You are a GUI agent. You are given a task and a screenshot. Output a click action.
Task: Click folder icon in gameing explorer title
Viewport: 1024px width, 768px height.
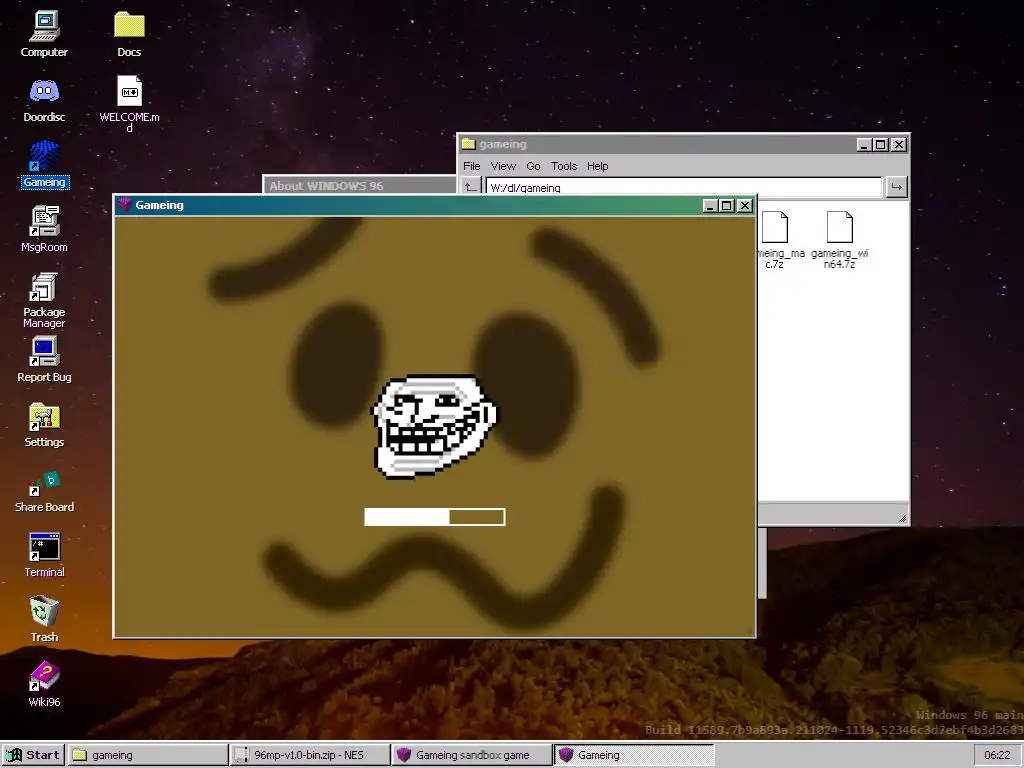[x=468, y=144]
